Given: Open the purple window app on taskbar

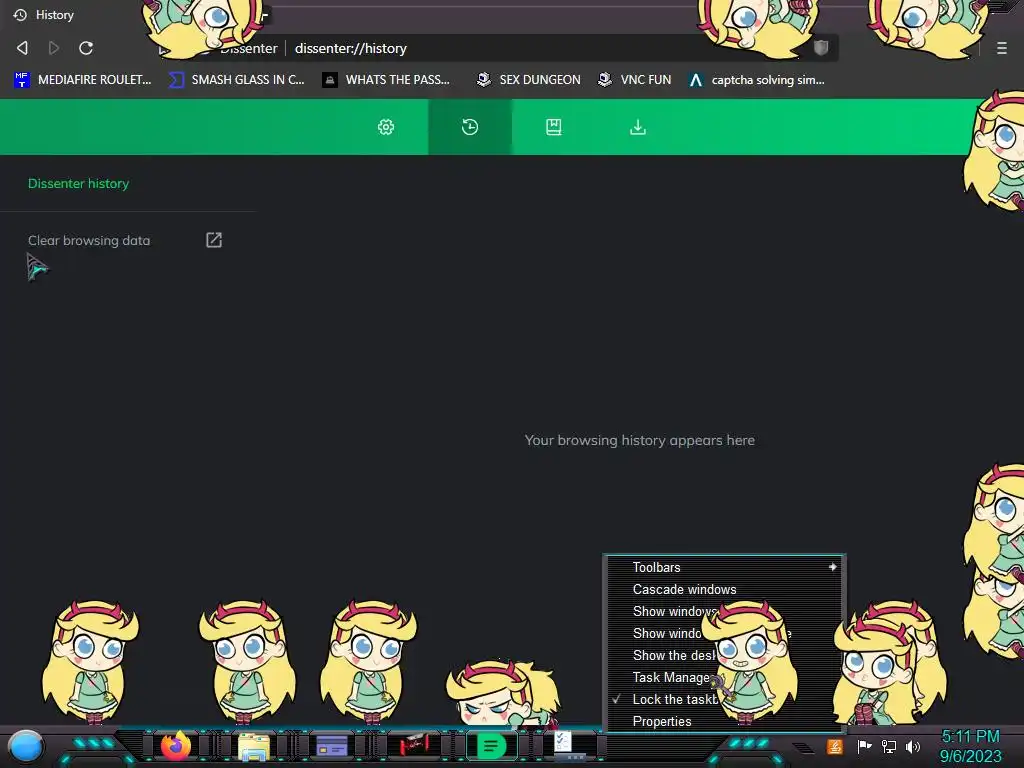Looking at the screenshot, I should (332, 746).
